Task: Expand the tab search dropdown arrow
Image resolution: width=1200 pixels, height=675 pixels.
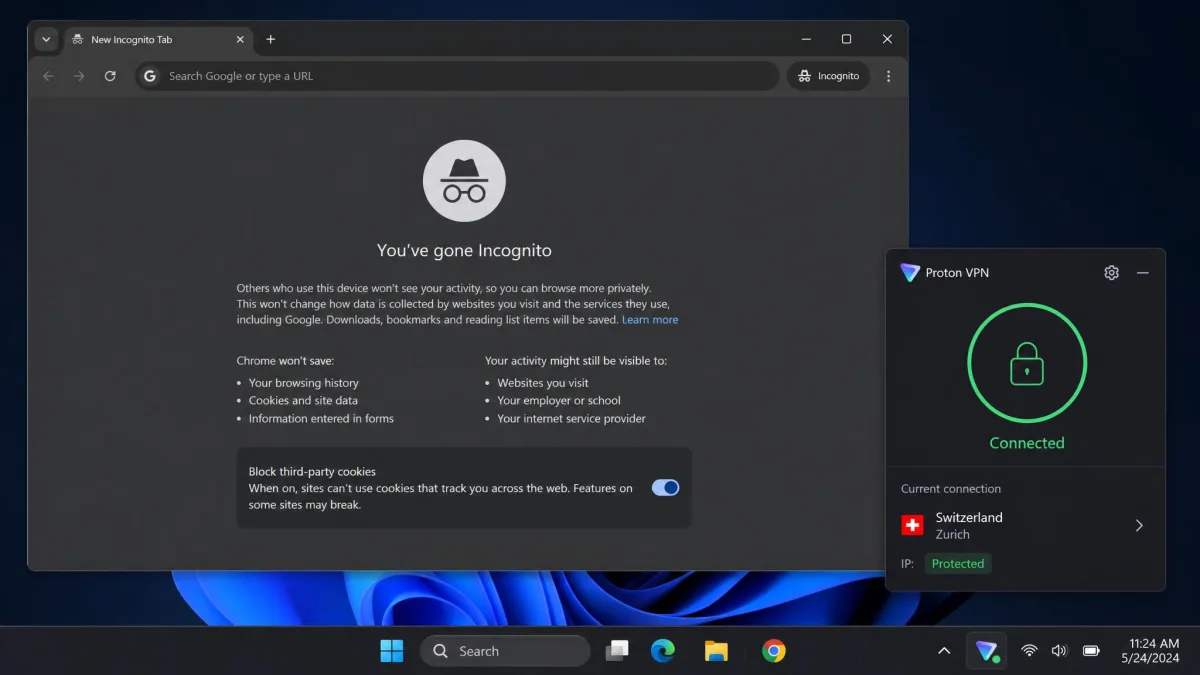Action: (x=46, y=40)
